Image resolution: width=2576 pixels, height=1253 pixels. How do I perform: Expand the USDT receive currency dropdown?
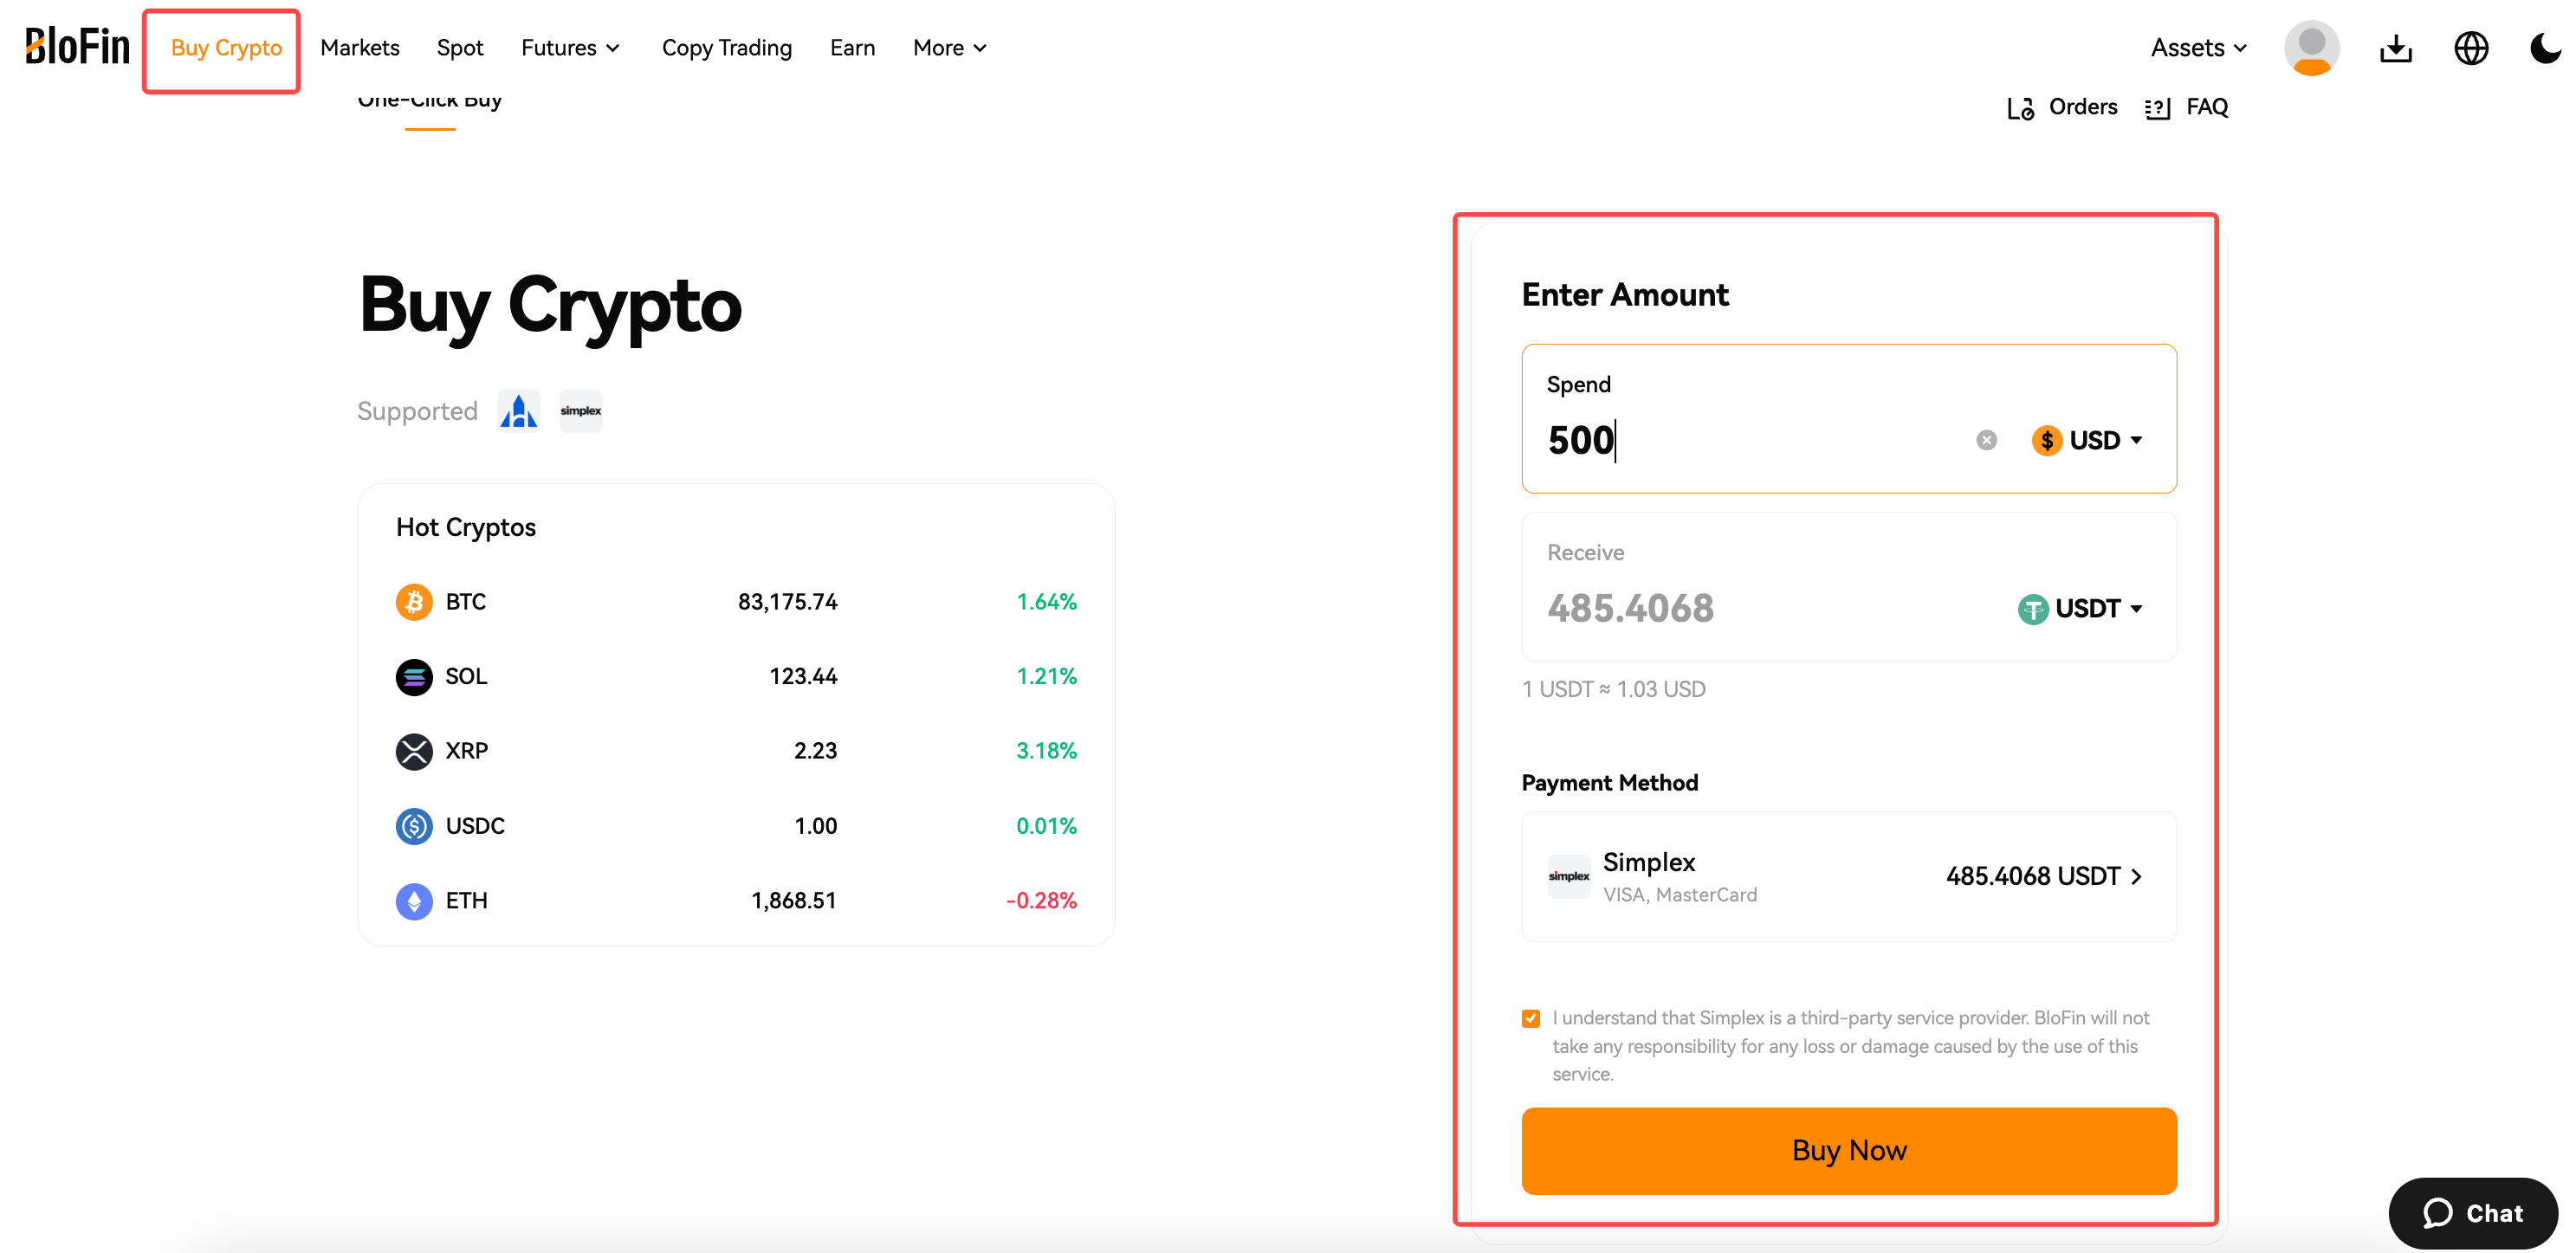(2080, 608)
